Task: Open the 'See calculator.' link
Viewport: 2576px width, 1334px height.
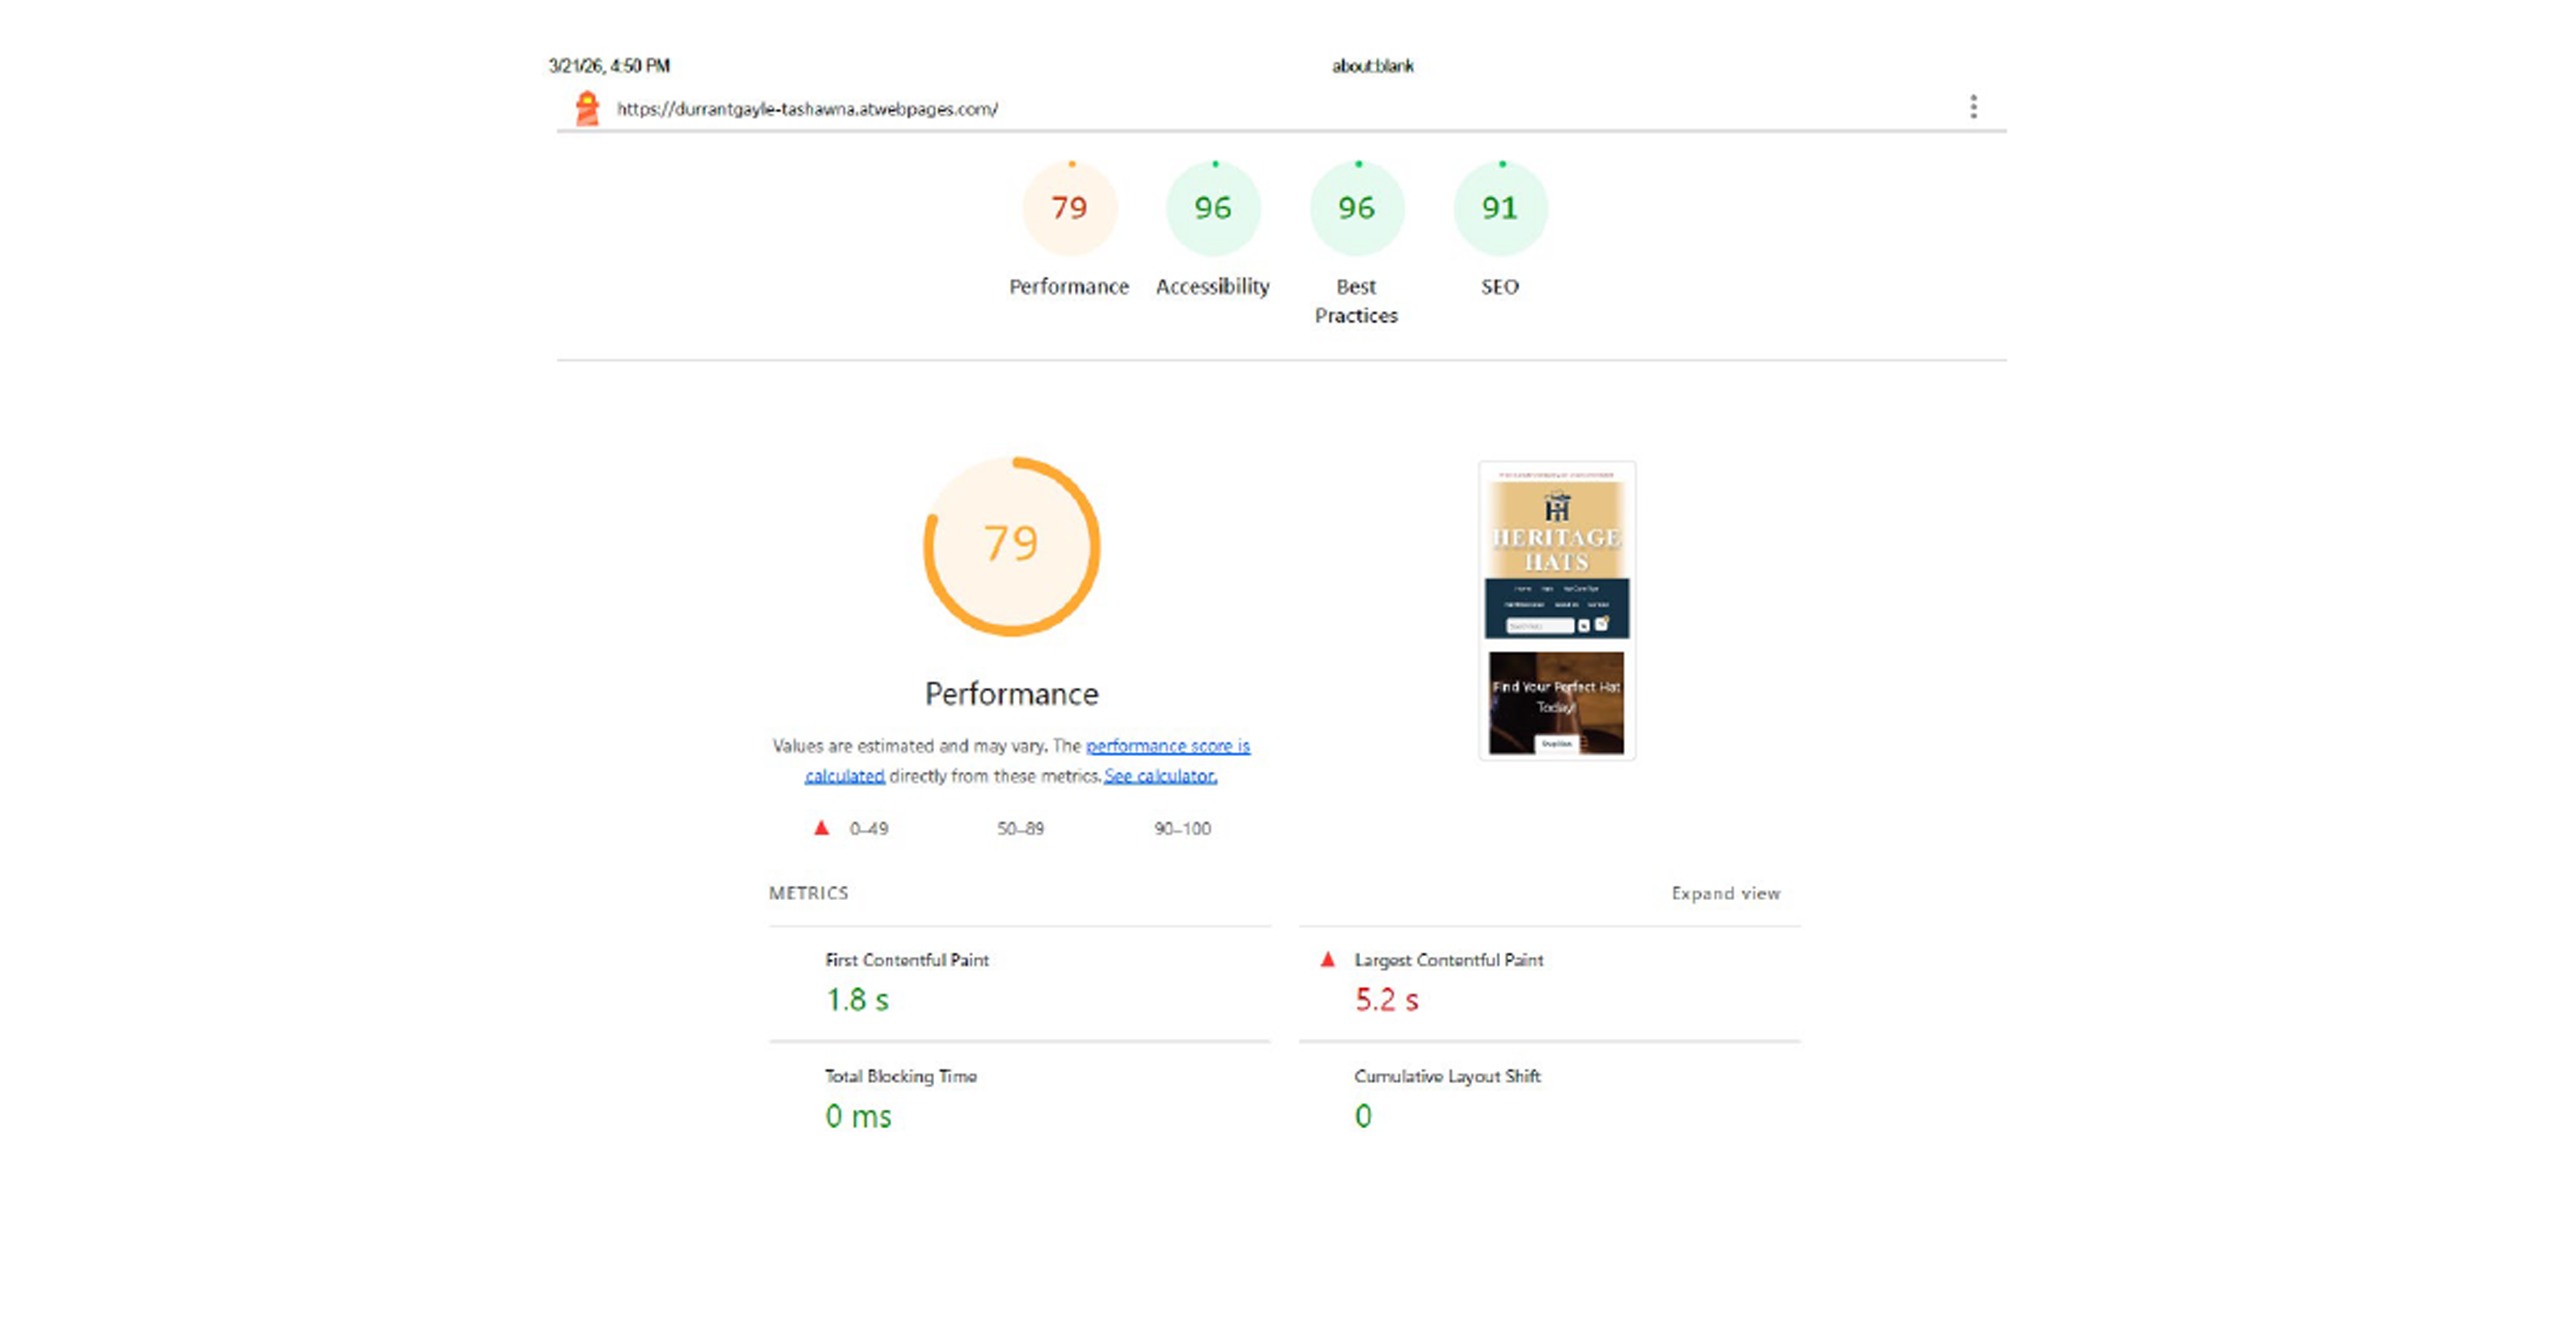Action: 1160,776
